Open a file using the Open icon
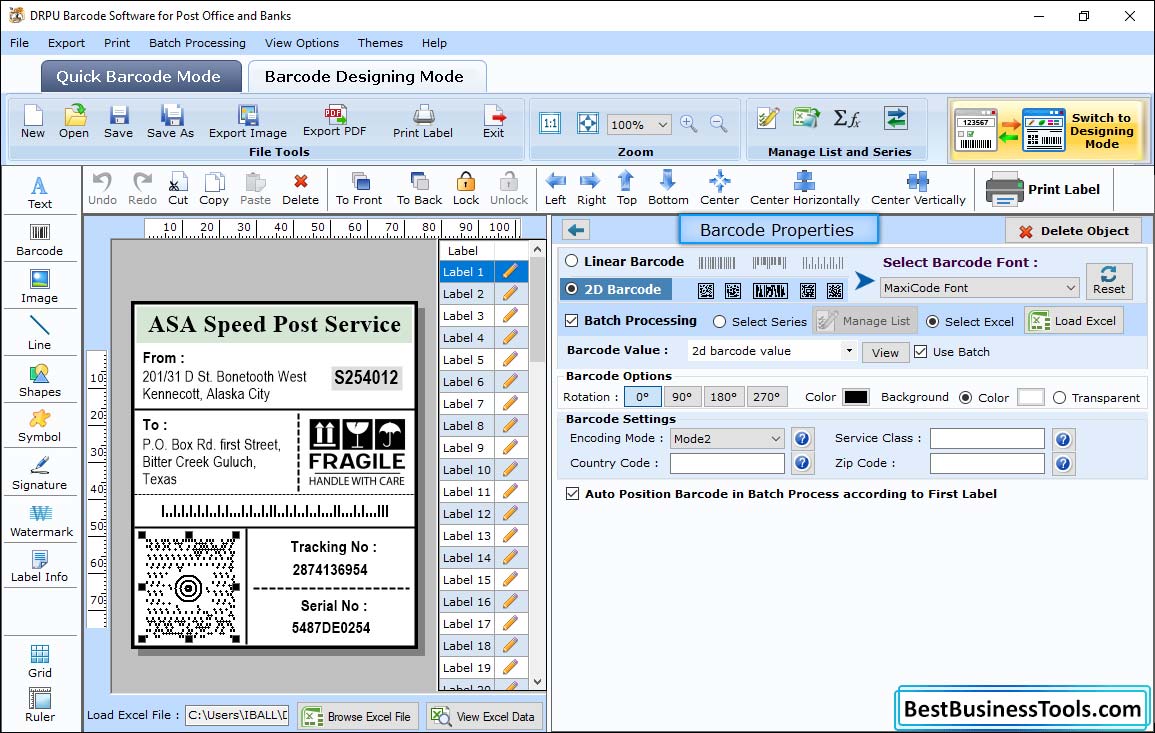 pyautogui.click(x=74, y=122)
